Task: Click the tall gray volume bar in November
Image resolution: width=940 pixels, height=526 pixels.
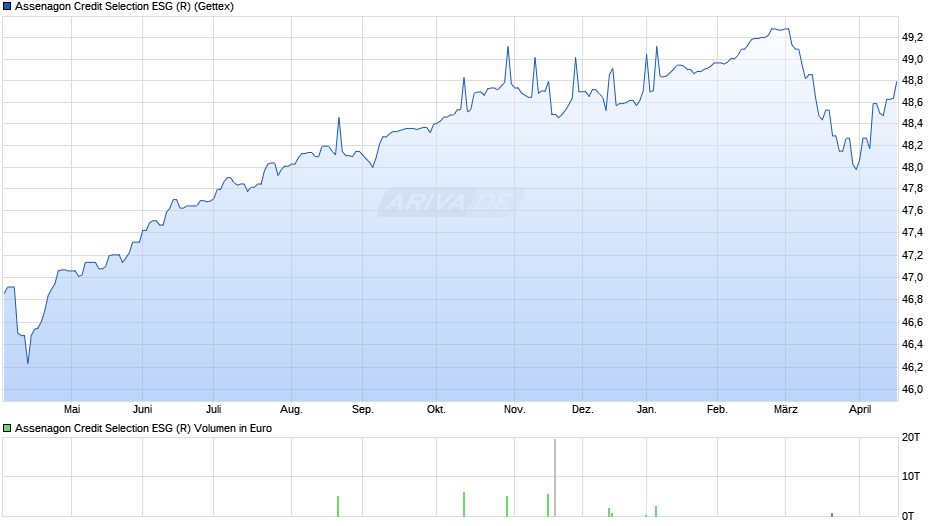Action: pos(555,477)
